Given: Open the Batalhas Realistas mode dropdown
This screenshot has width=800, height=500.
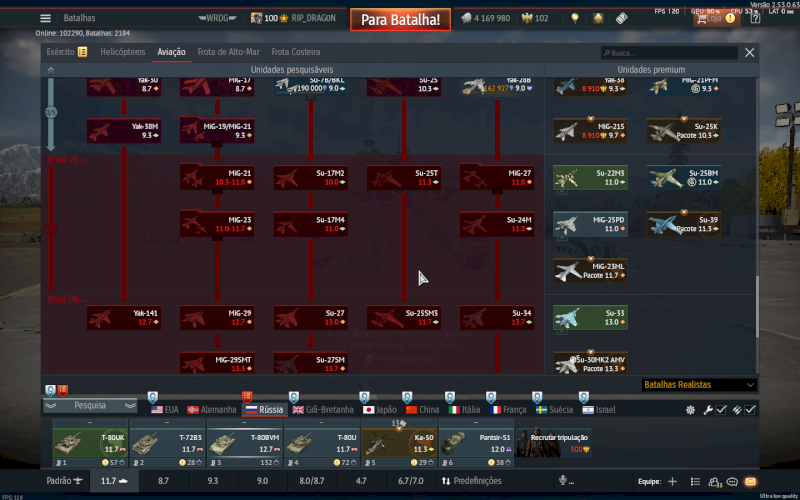Looking at the screenshot, I should pyautogui.click(x=699, y=385).
